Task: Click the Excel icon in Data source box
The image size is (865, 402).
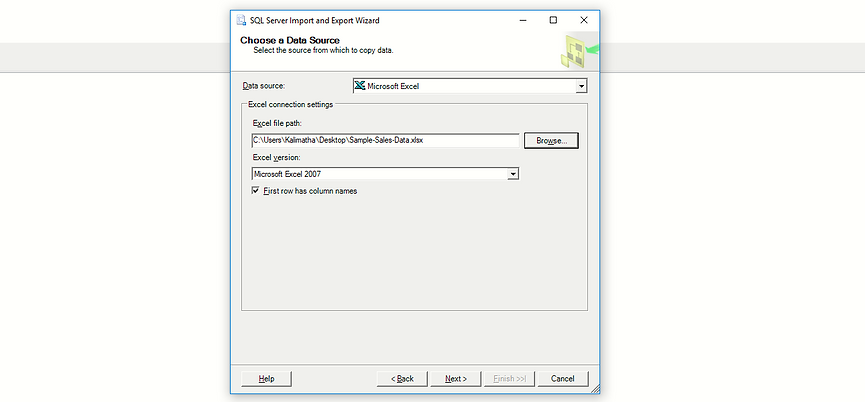Action: point(360,85)
